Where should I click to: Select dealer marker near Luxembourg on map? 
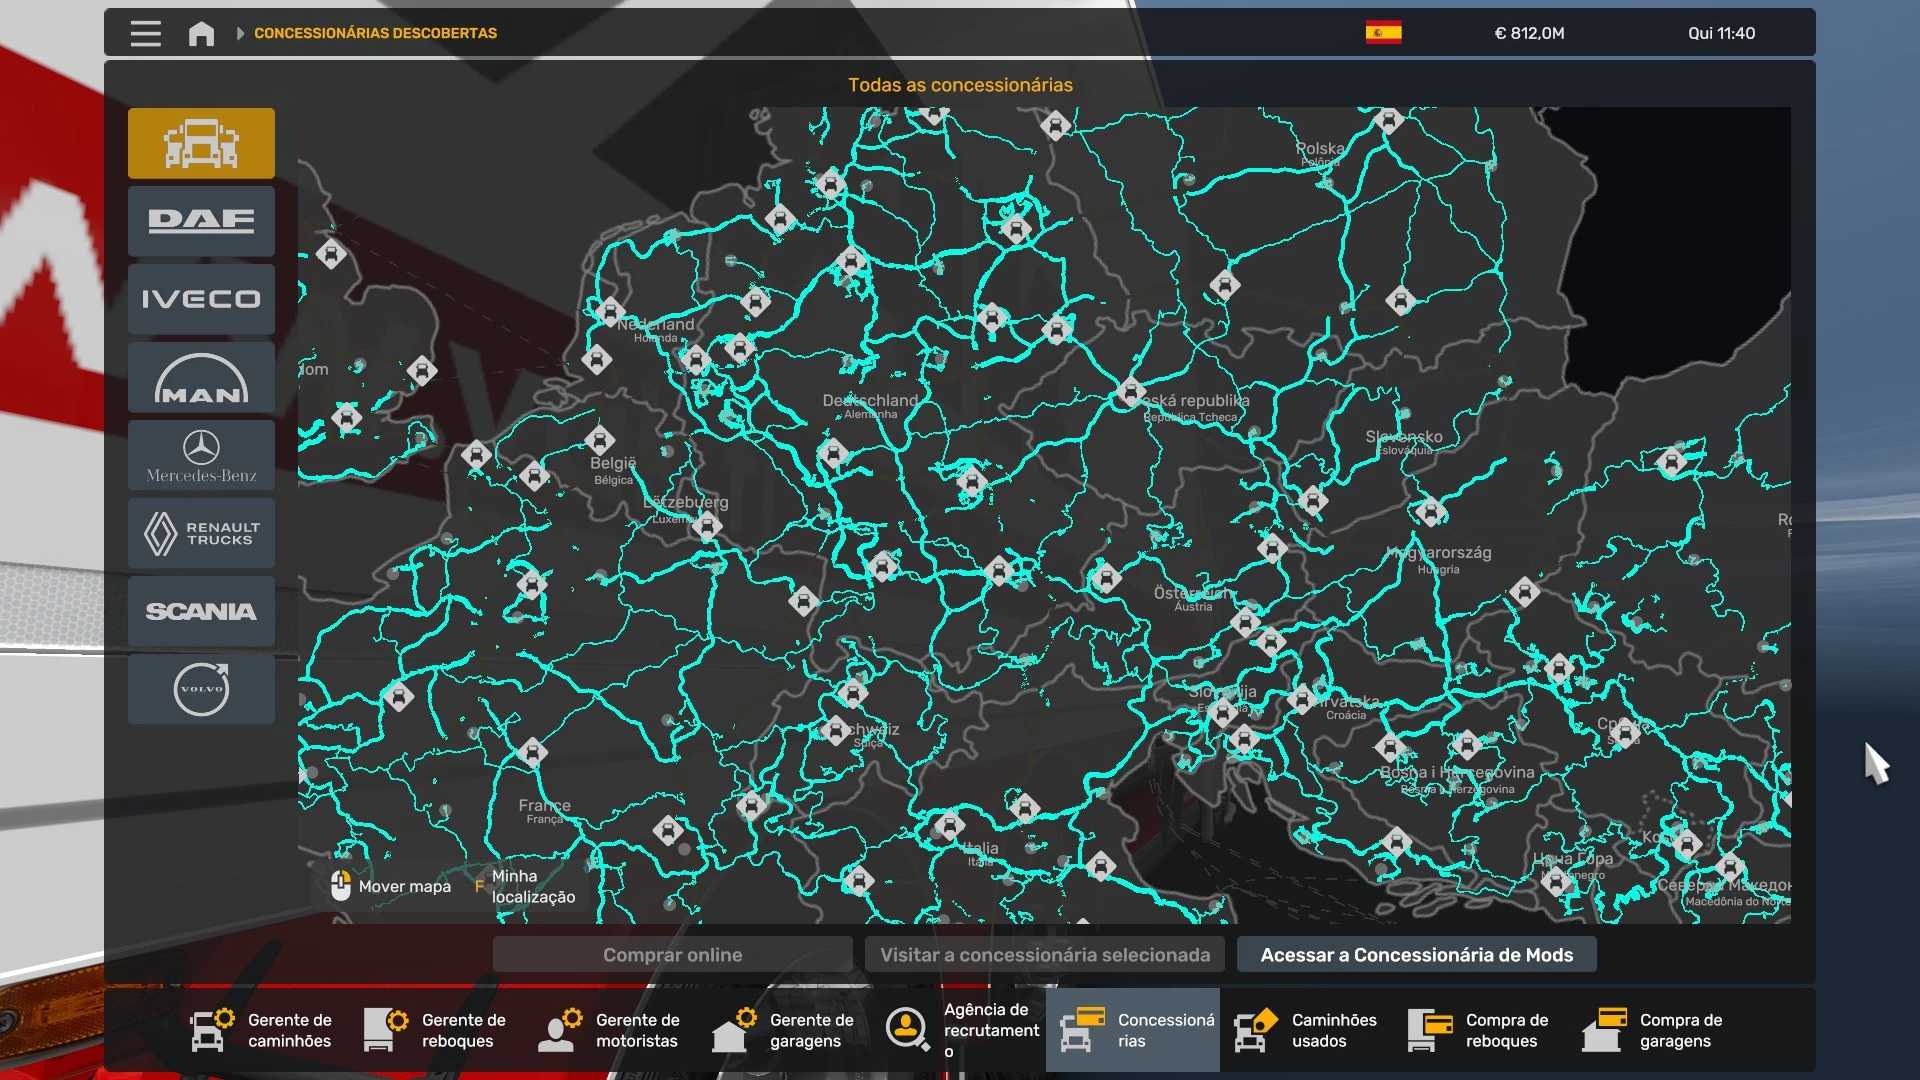coord(707,525)
